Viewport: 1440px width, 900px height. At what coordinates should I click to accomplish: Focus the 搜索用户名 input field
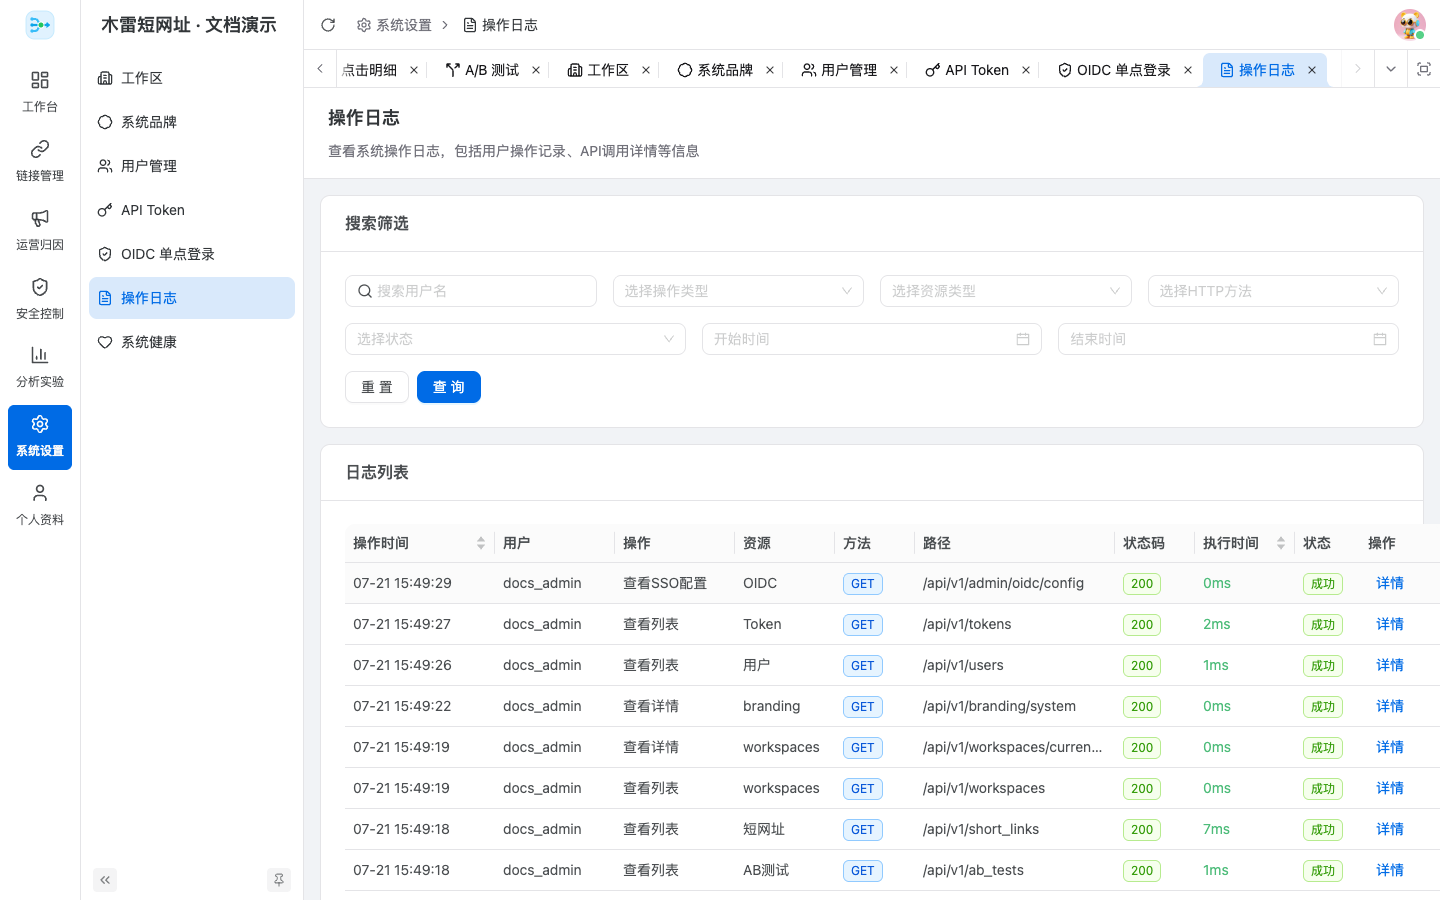[x=471, y=291]
